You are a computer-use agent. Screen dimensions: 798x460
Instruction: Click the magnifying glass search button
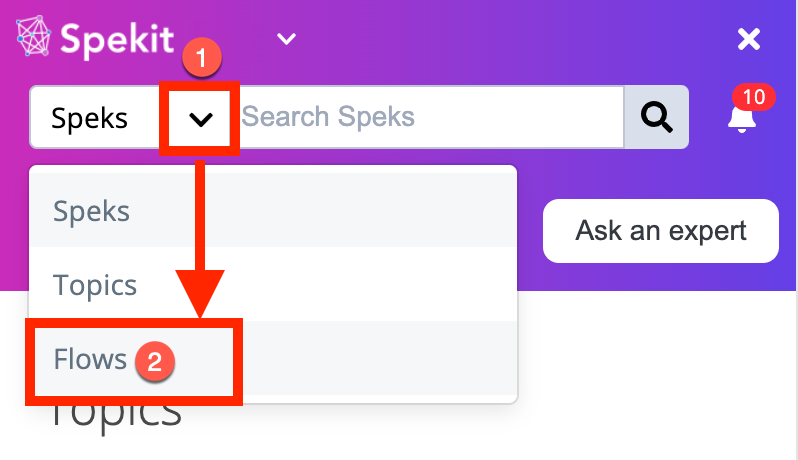[657, 117]
